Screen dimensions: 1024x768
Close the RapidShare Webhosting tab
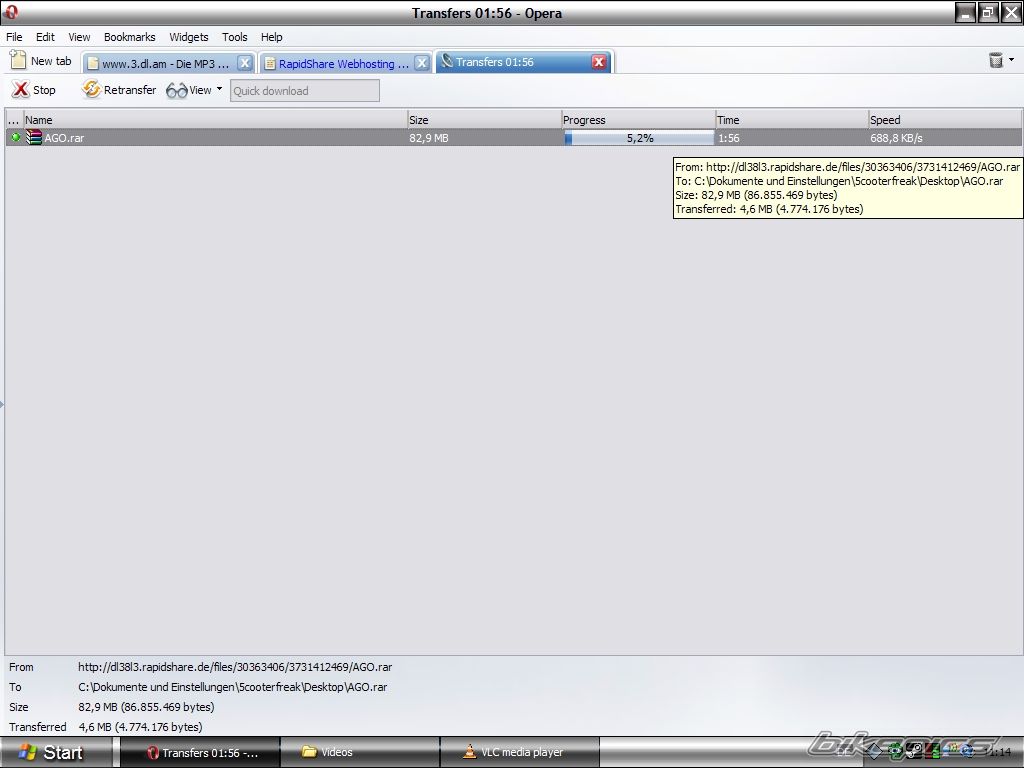422,63
